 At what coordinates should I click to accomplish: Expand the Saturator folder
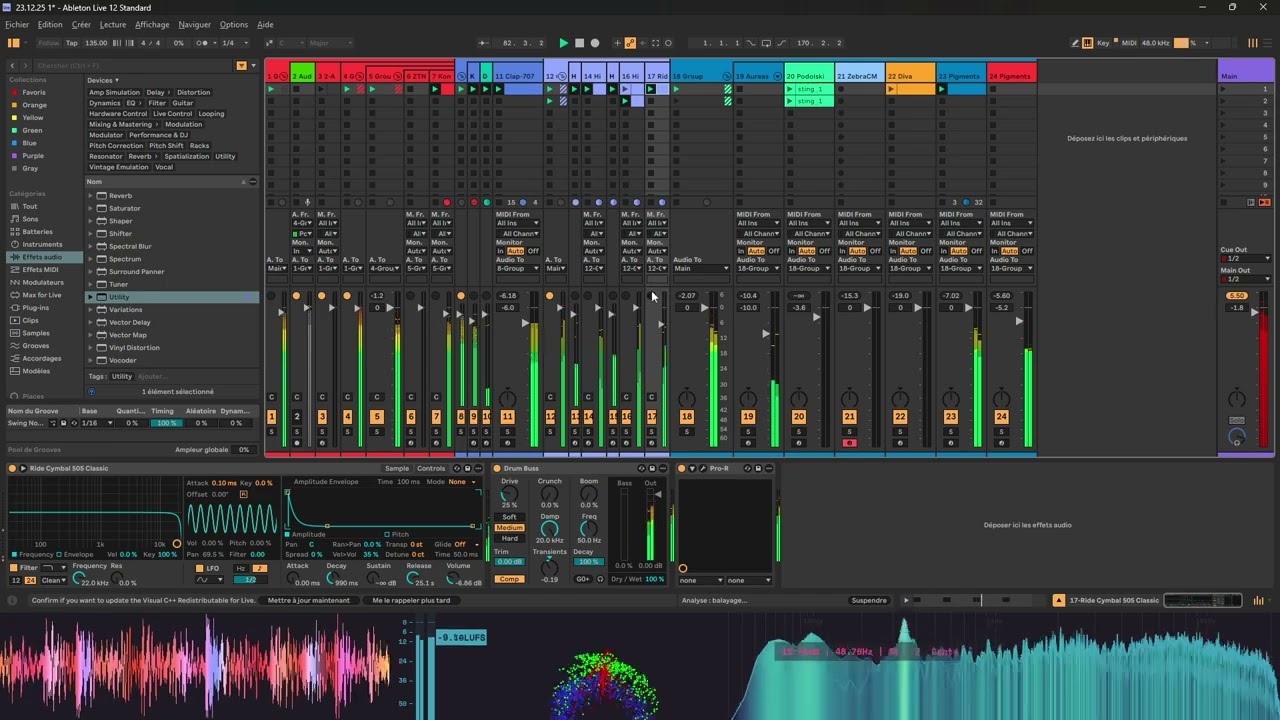click(x=90, y=208)
